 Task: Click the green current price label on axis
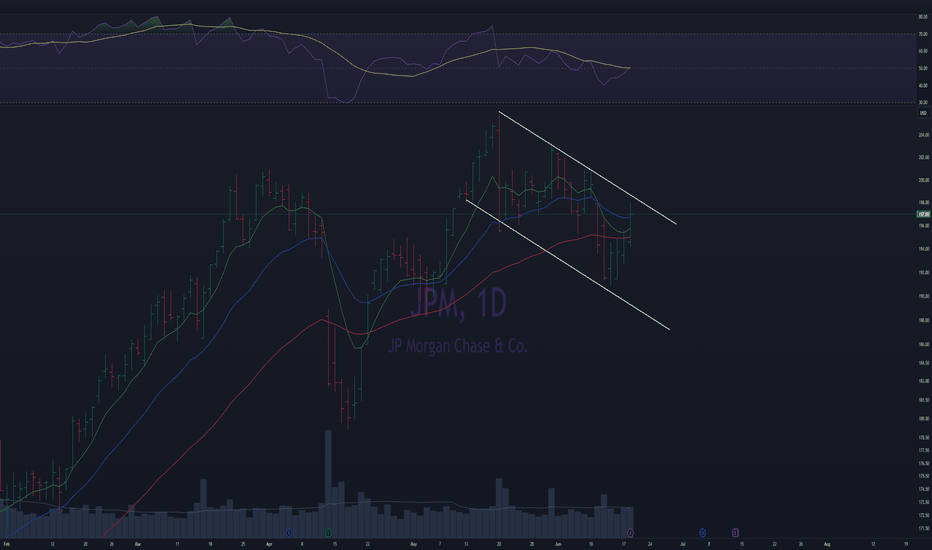(923, 214)
